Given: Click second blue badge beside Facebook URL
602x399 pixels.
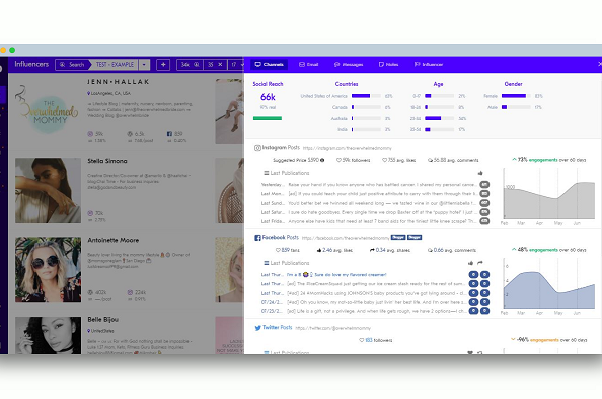Looking at the screenshot, I should [x=414, y=237].
